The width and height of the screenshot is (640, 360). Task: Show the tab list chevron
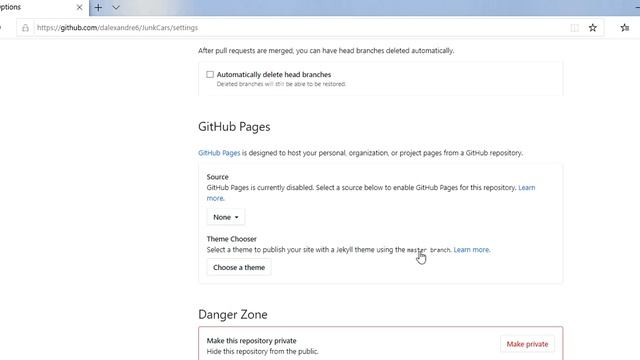116,7
